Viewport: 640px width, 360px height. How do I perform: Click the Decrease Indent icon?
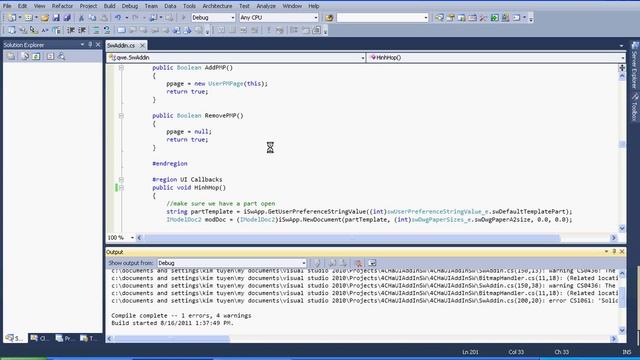71,30
